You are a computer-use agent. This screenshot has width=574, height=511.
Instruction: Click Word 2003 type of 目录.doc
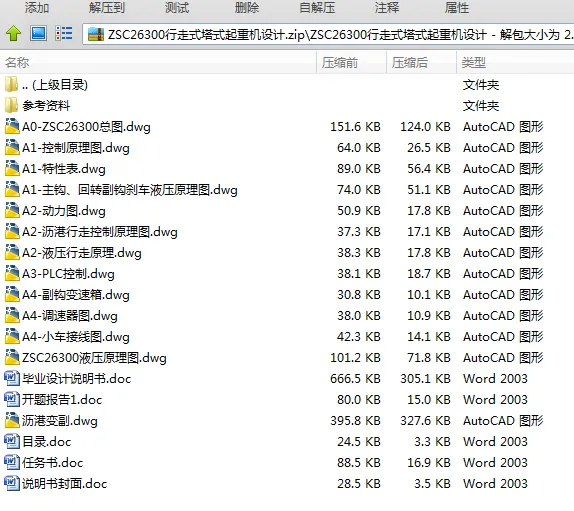[x=495, y=442]
